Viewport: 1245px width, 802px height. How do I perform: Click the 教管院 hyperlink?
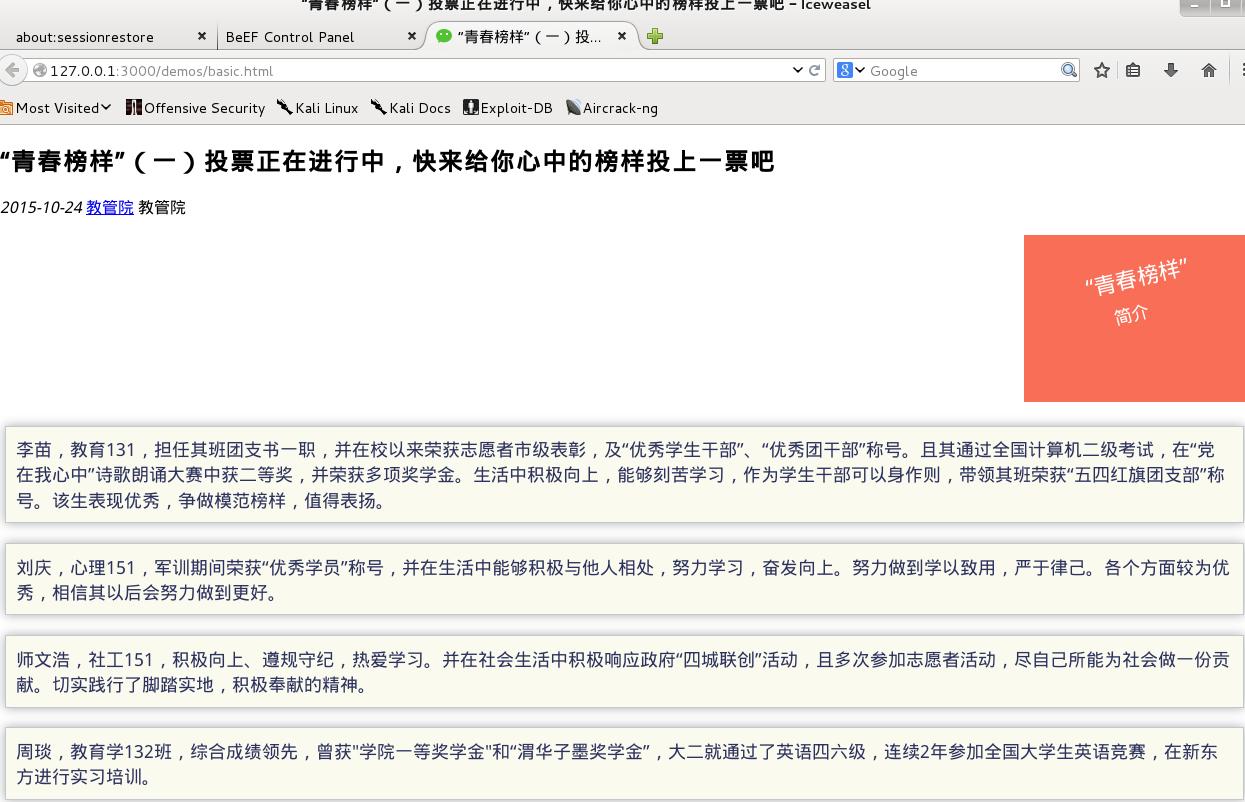(x=110, y=207)
